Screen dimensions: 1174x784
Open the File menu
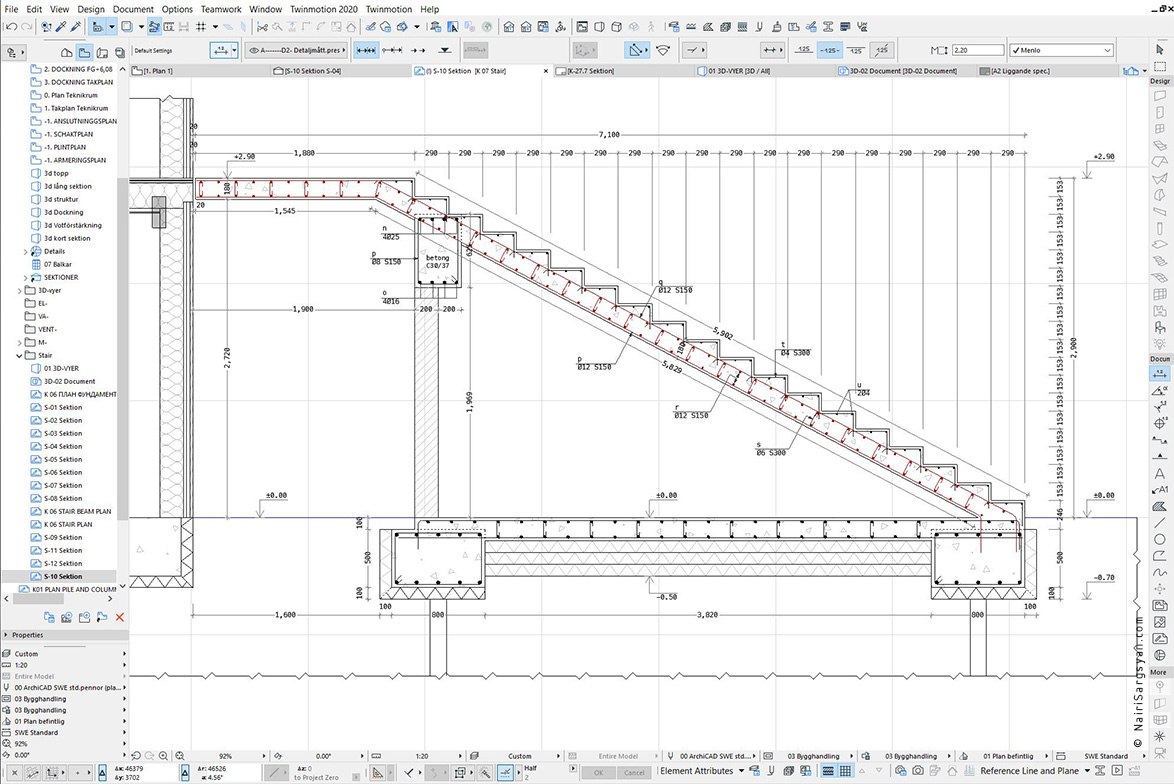tap(11, 9)
